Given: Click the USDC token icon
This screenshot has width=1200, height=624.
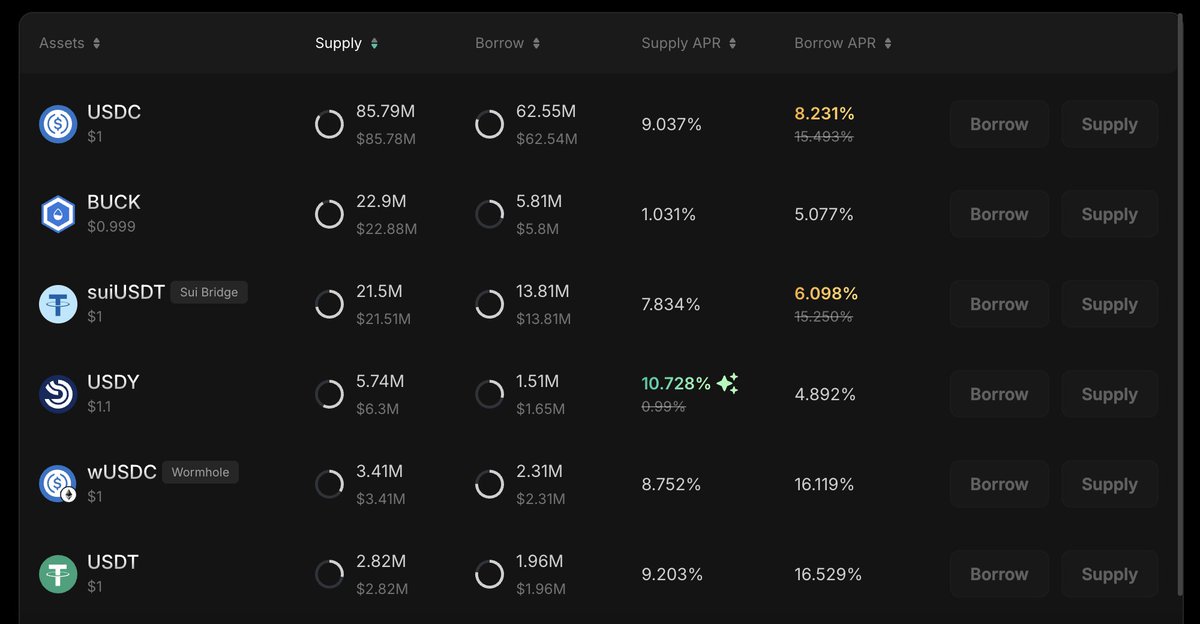Looking at the screenshot, I should (58, 124).
